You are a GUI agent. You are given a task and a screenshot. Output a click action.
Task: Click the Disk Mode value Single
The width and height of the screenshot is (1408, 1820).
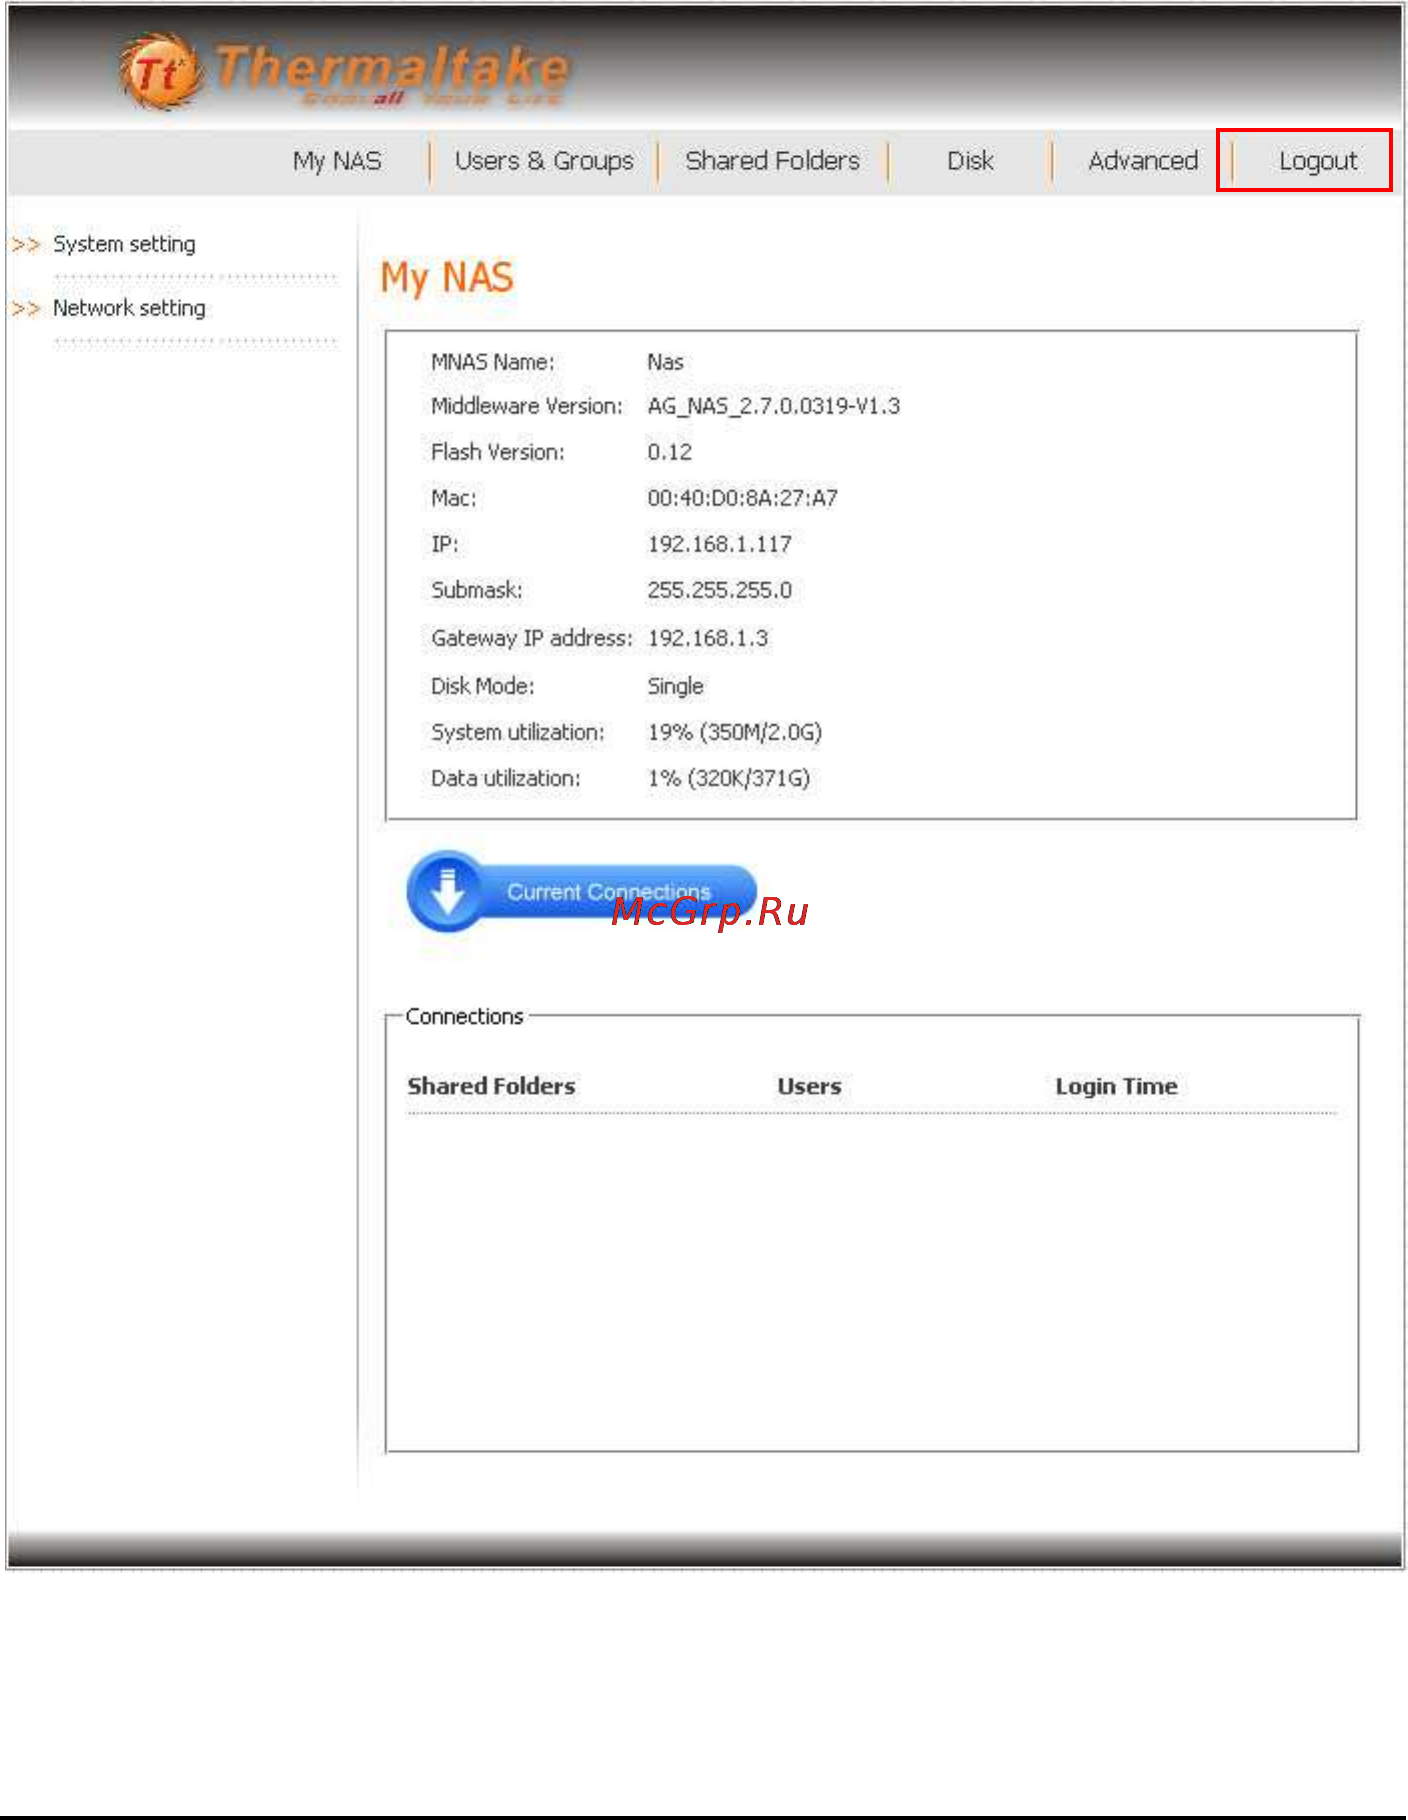tap(675, 686)
